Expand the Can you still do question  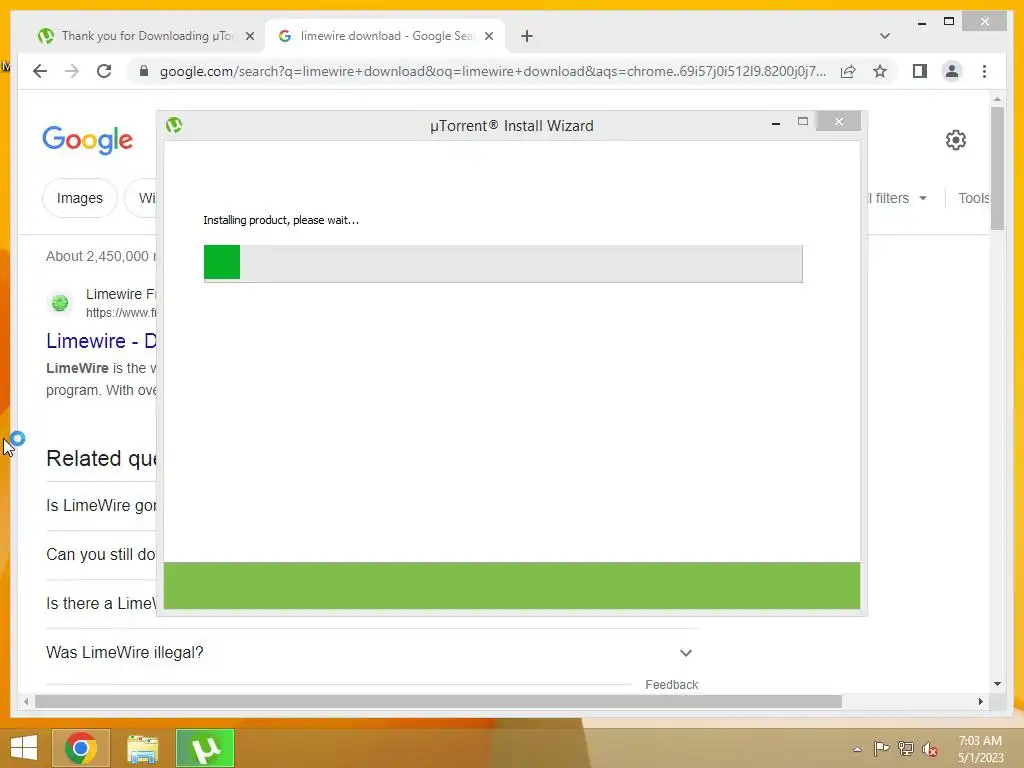click(101, 554)
